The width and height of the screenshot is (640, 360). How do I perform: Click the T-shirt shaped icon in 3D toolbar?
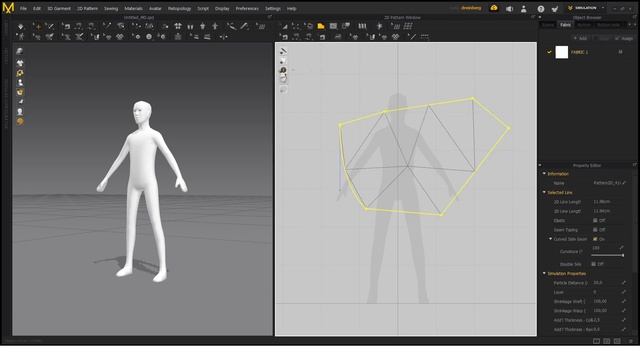coord(203,26)
